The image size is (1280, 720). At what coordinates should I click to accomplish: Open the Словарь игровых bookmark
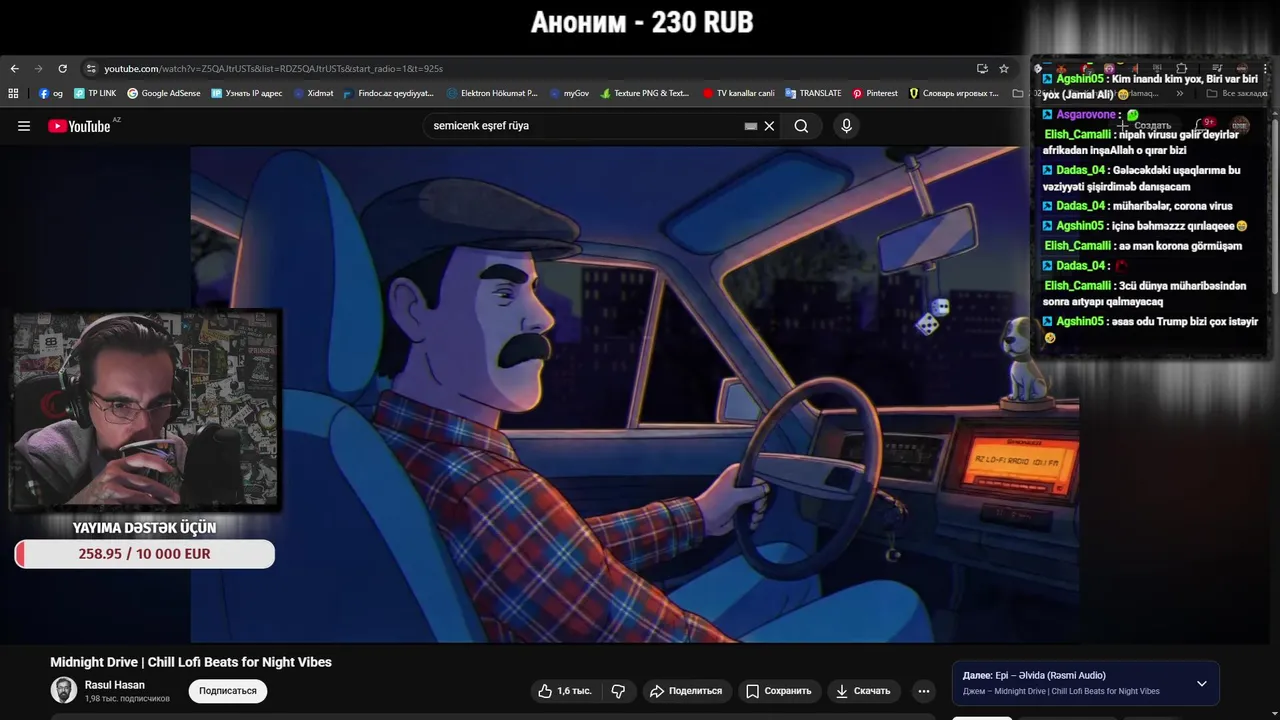[x=953, y=93]
